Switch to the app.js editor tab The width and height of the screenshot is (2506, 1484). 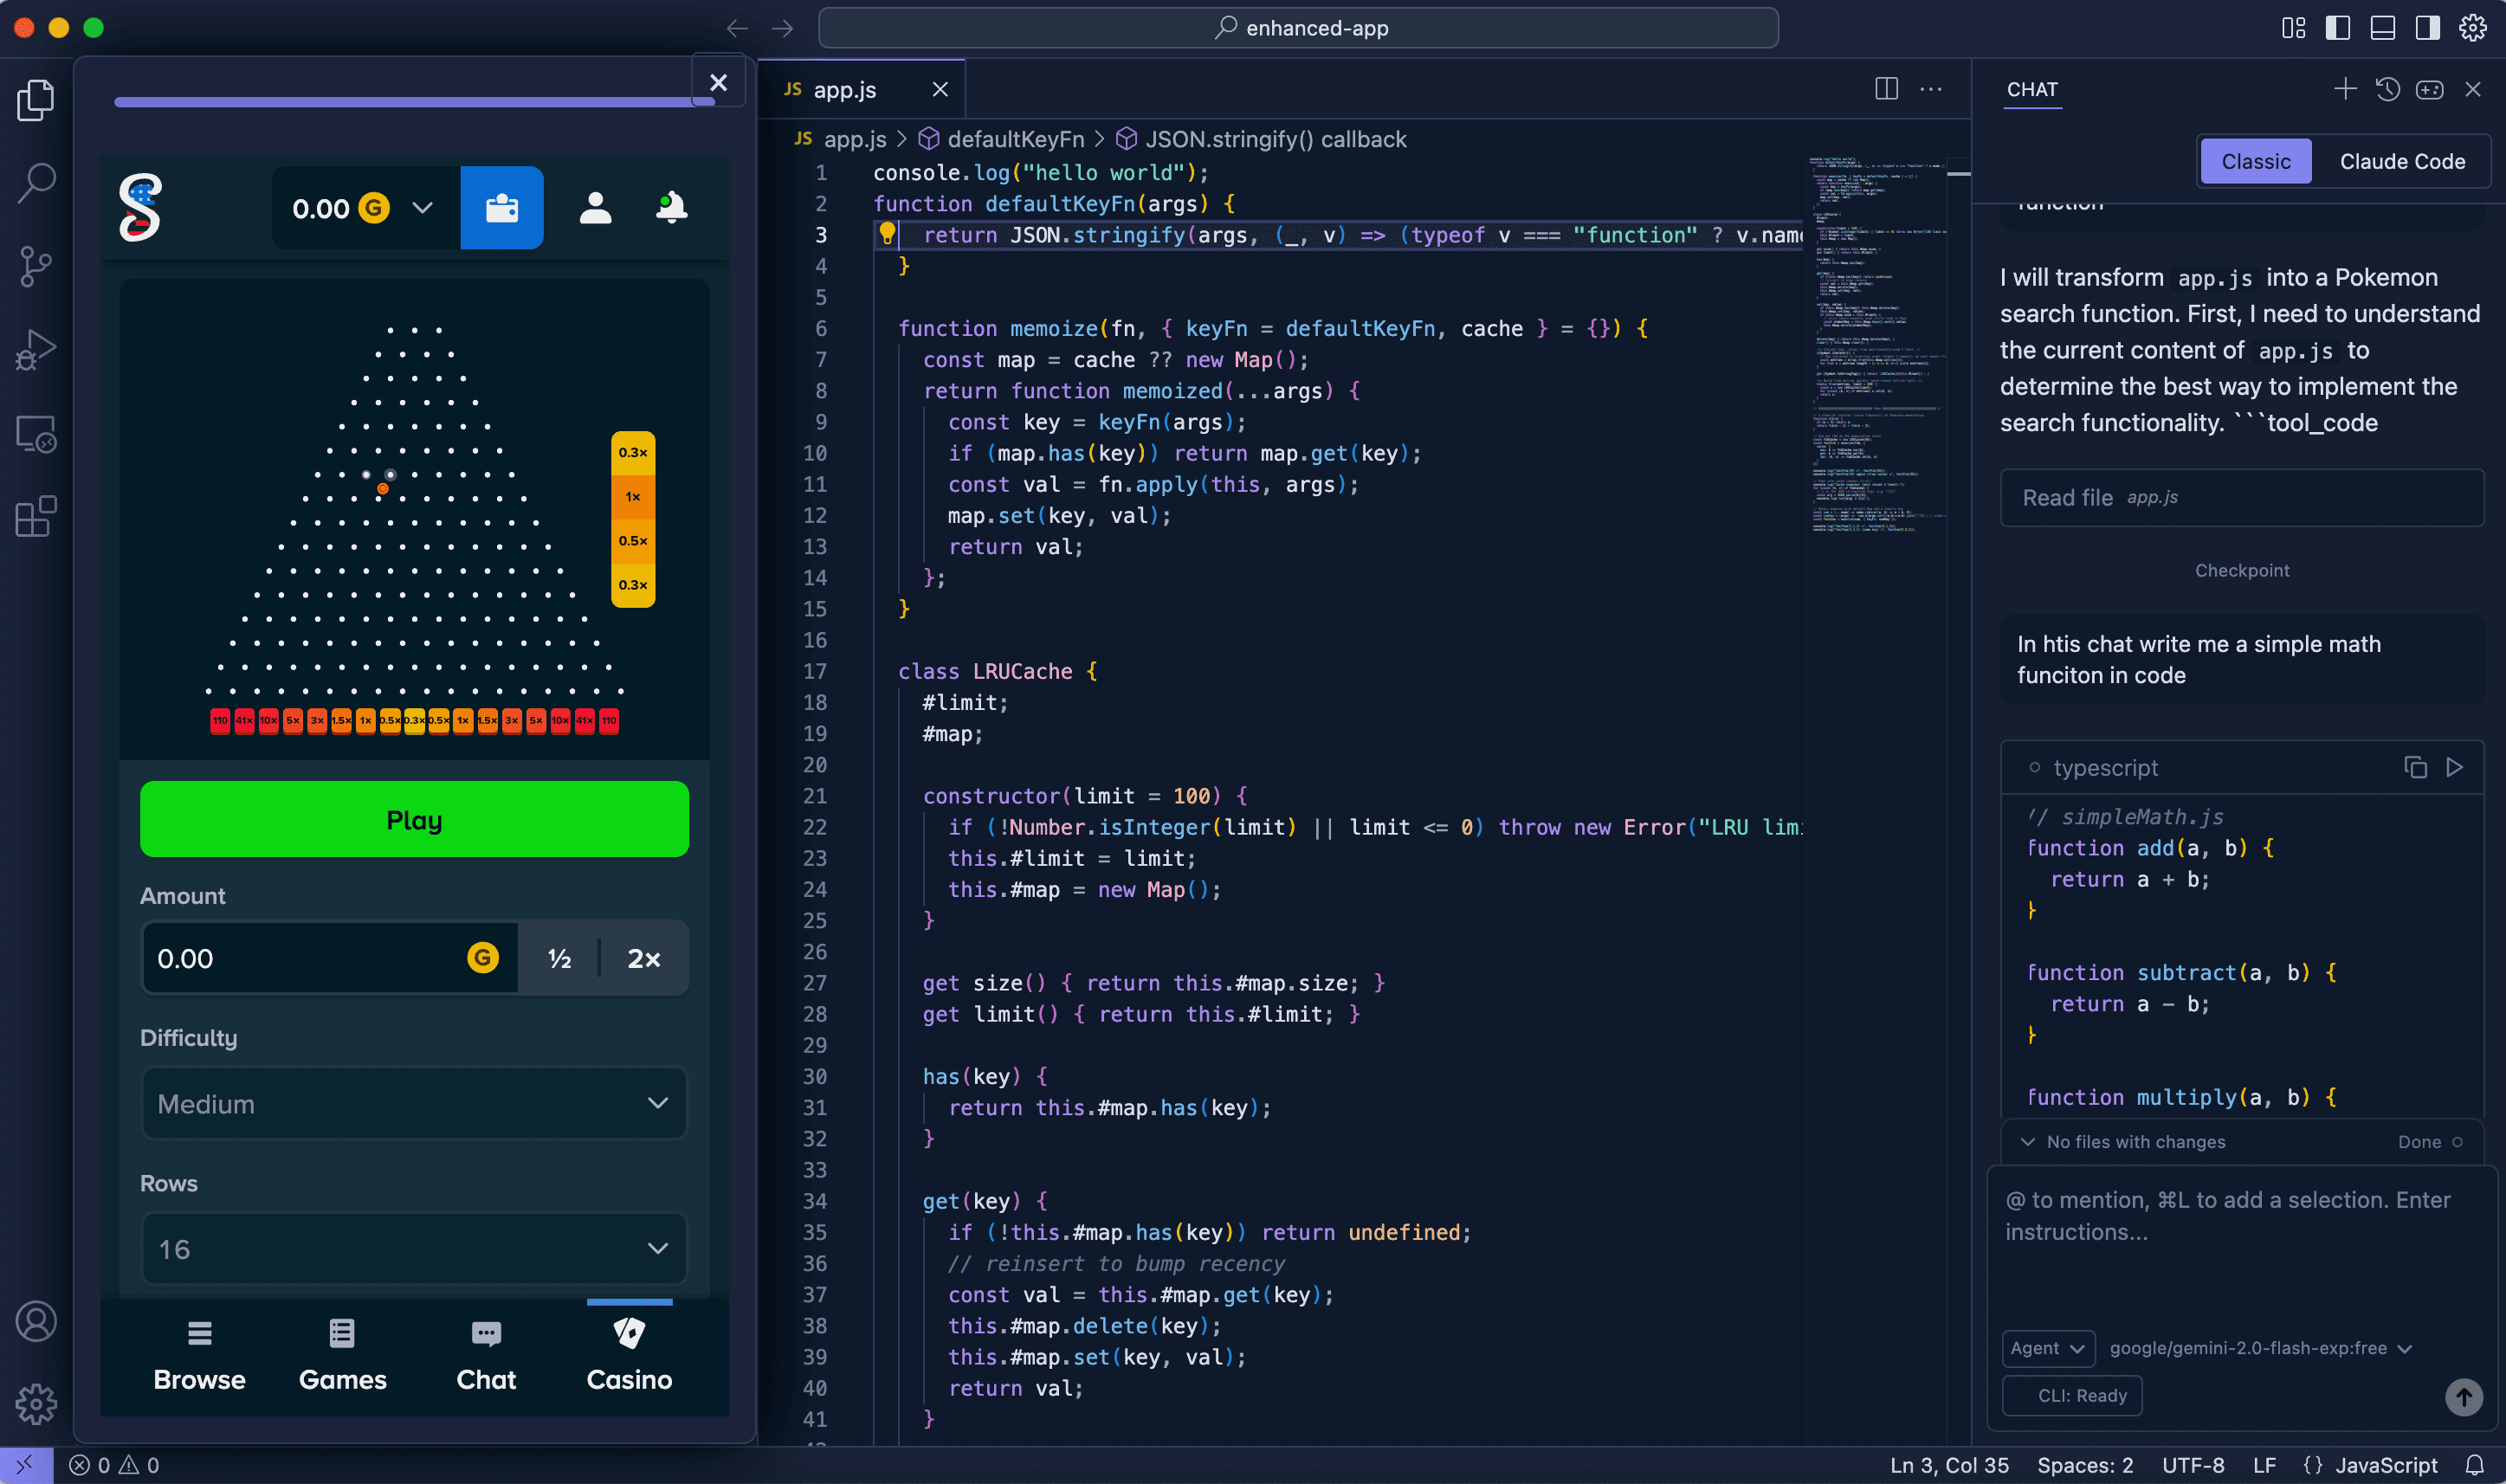pos(845,89)
